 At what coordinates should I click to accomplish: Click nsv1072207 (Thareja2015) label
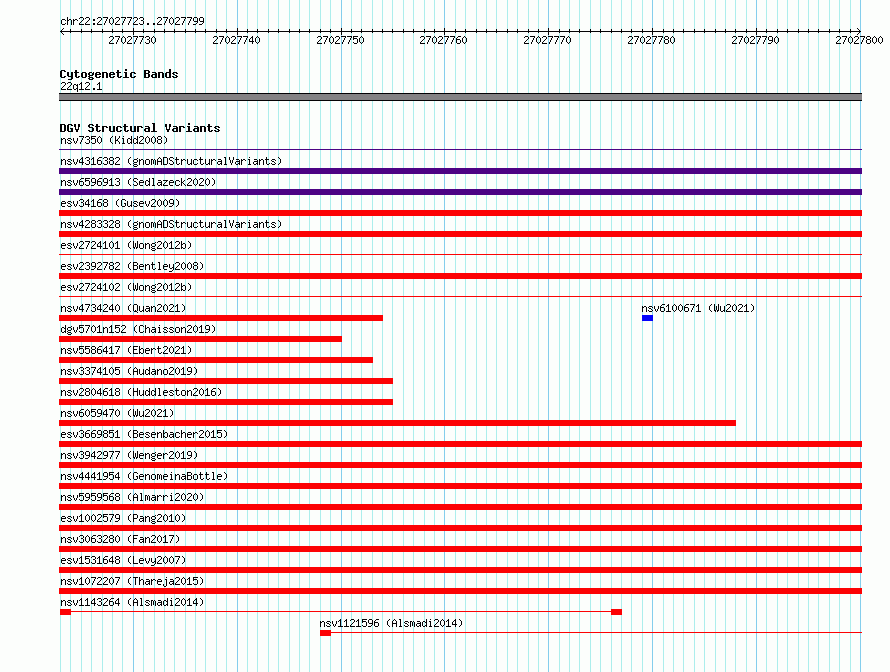(x=132, y=581)
